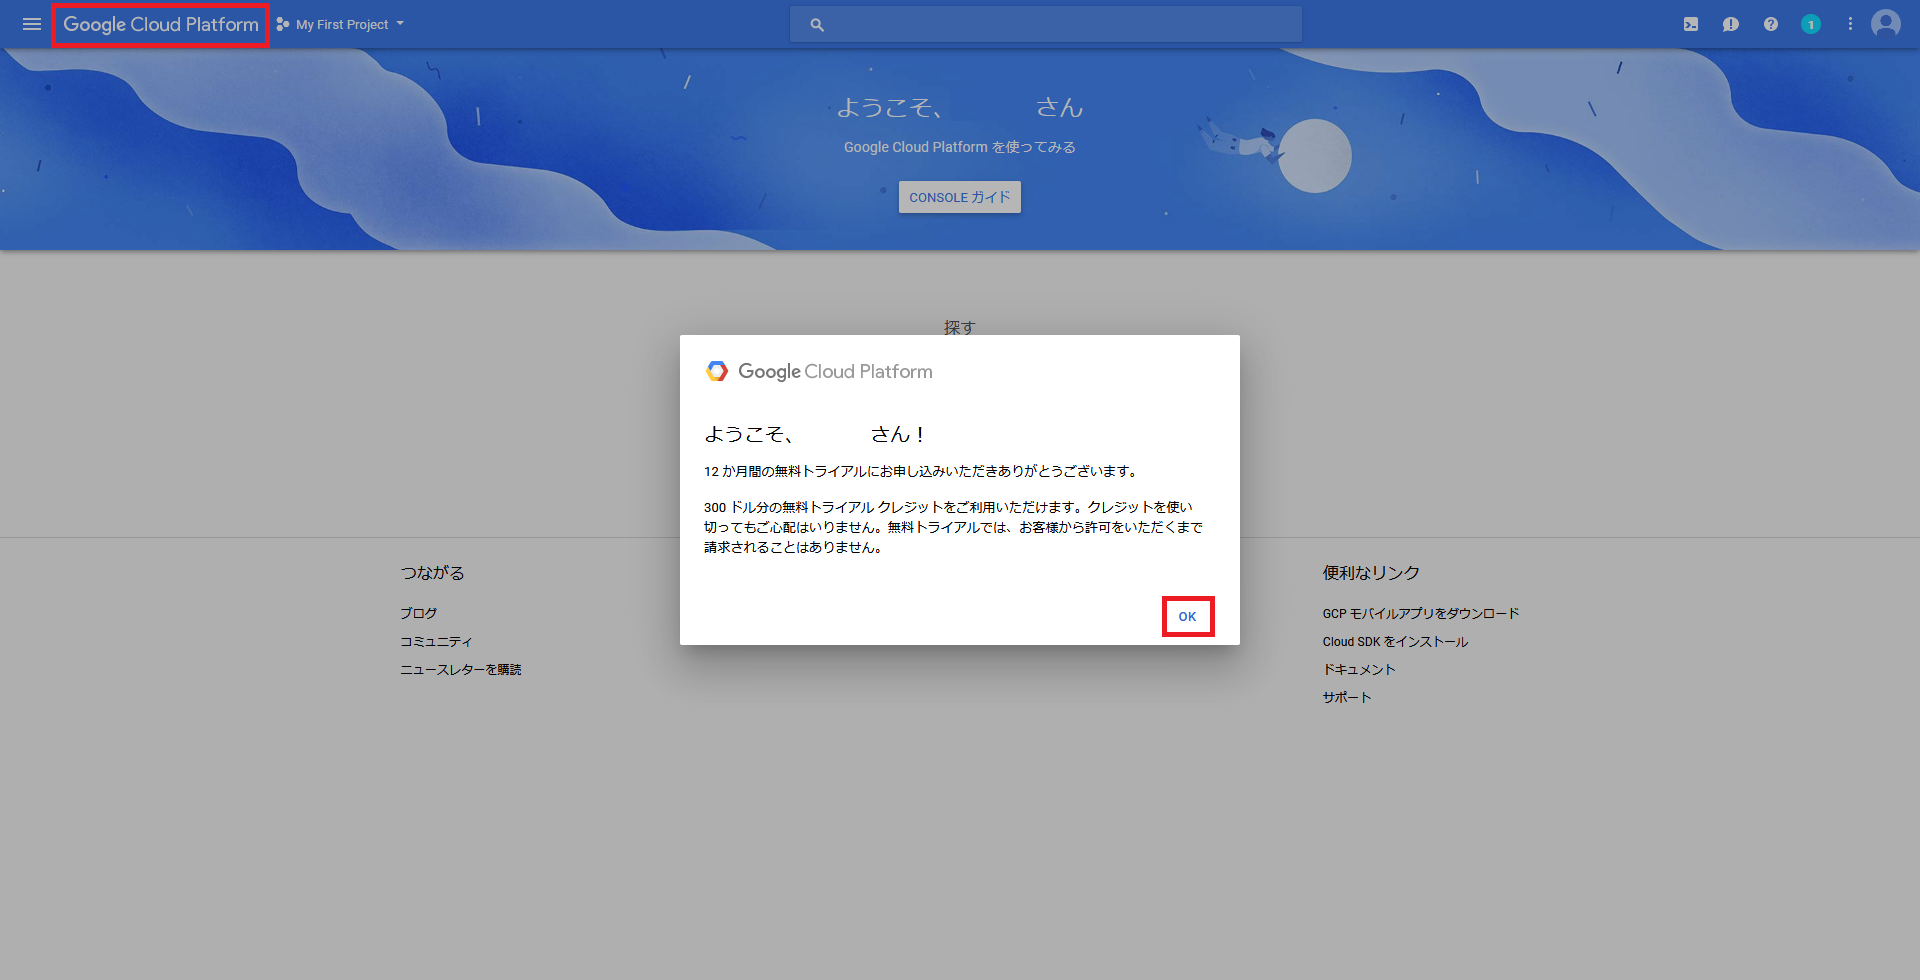Open the user account avatar
The width and height of the screenshot is (1920, 980).
click(1886, 24)
